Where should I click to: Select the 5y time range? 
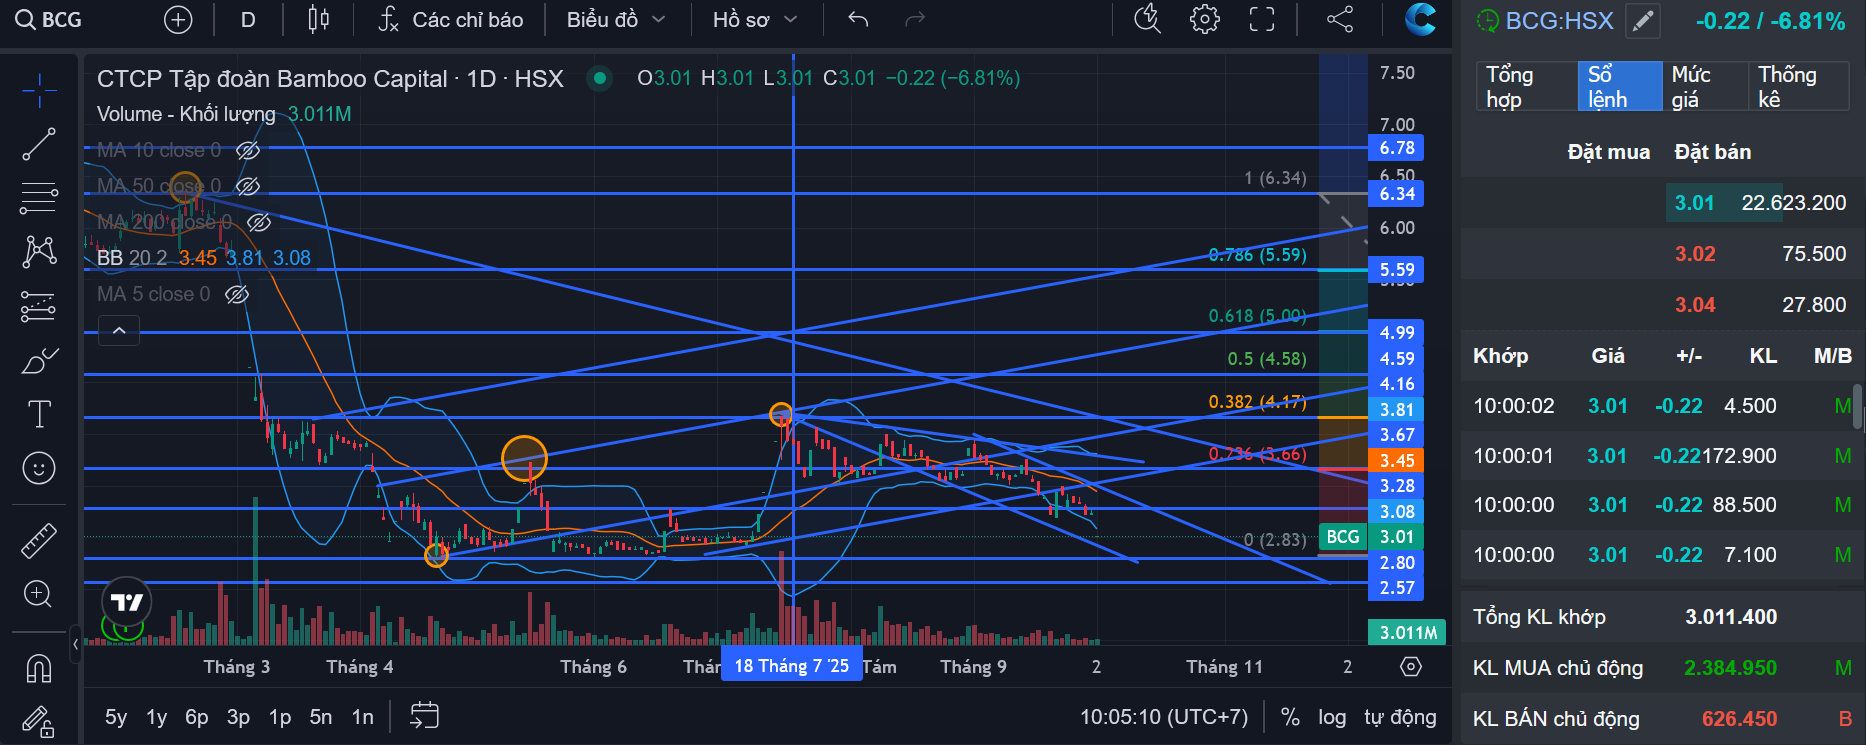coord(116,717)
